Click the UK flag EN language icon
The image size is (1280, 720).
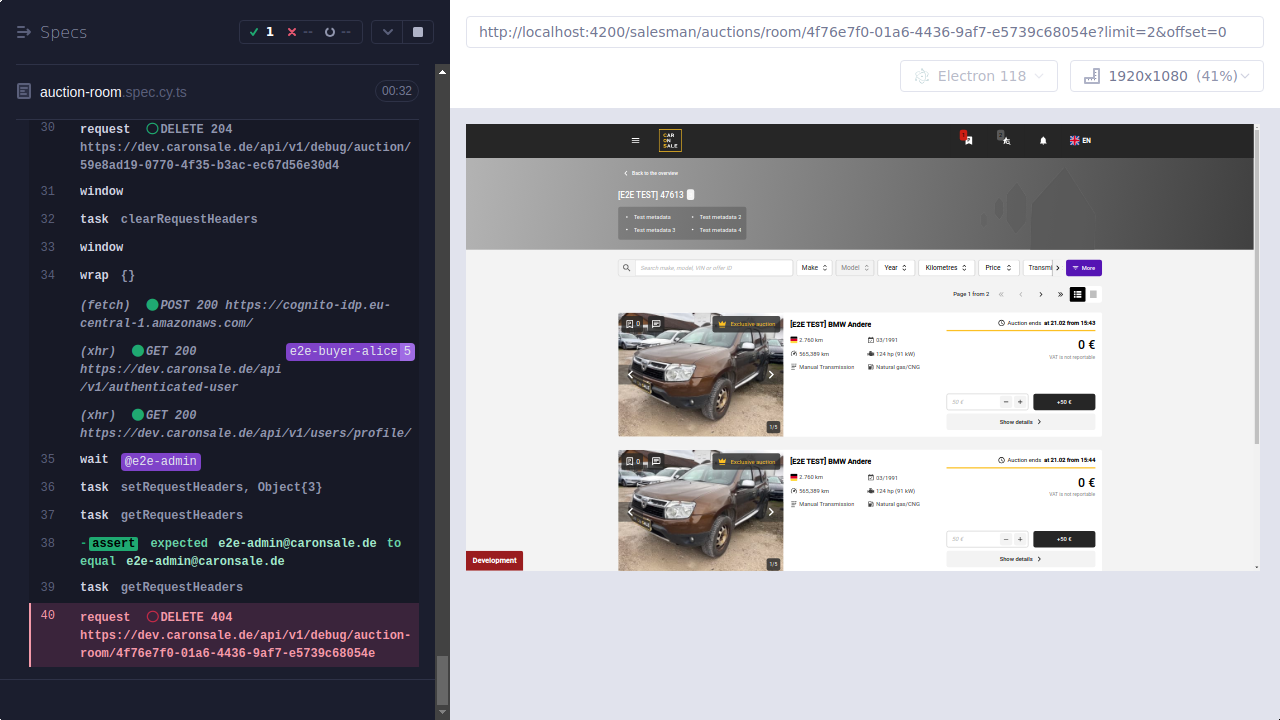point(1079,140)
